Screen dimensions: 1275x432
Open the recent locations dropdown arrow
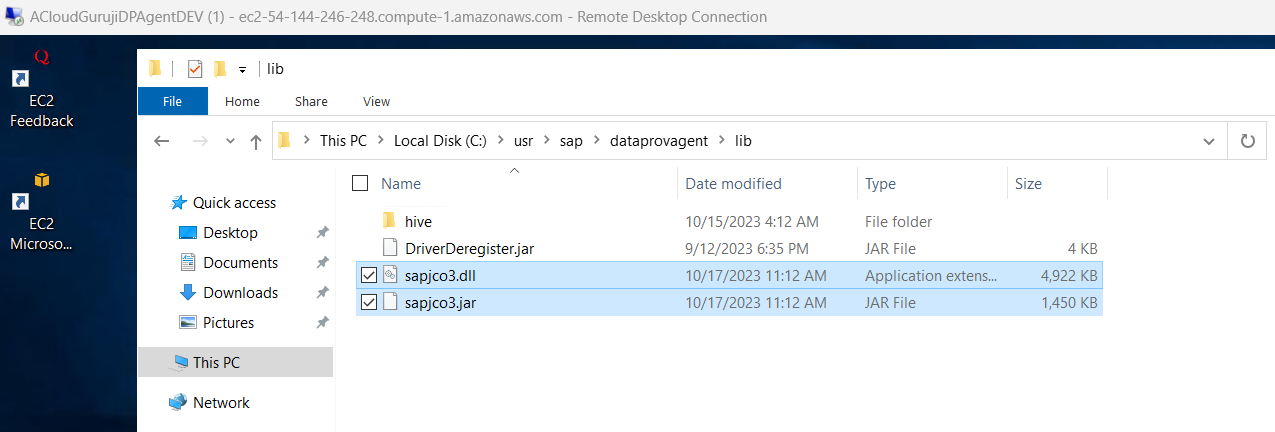231,141
